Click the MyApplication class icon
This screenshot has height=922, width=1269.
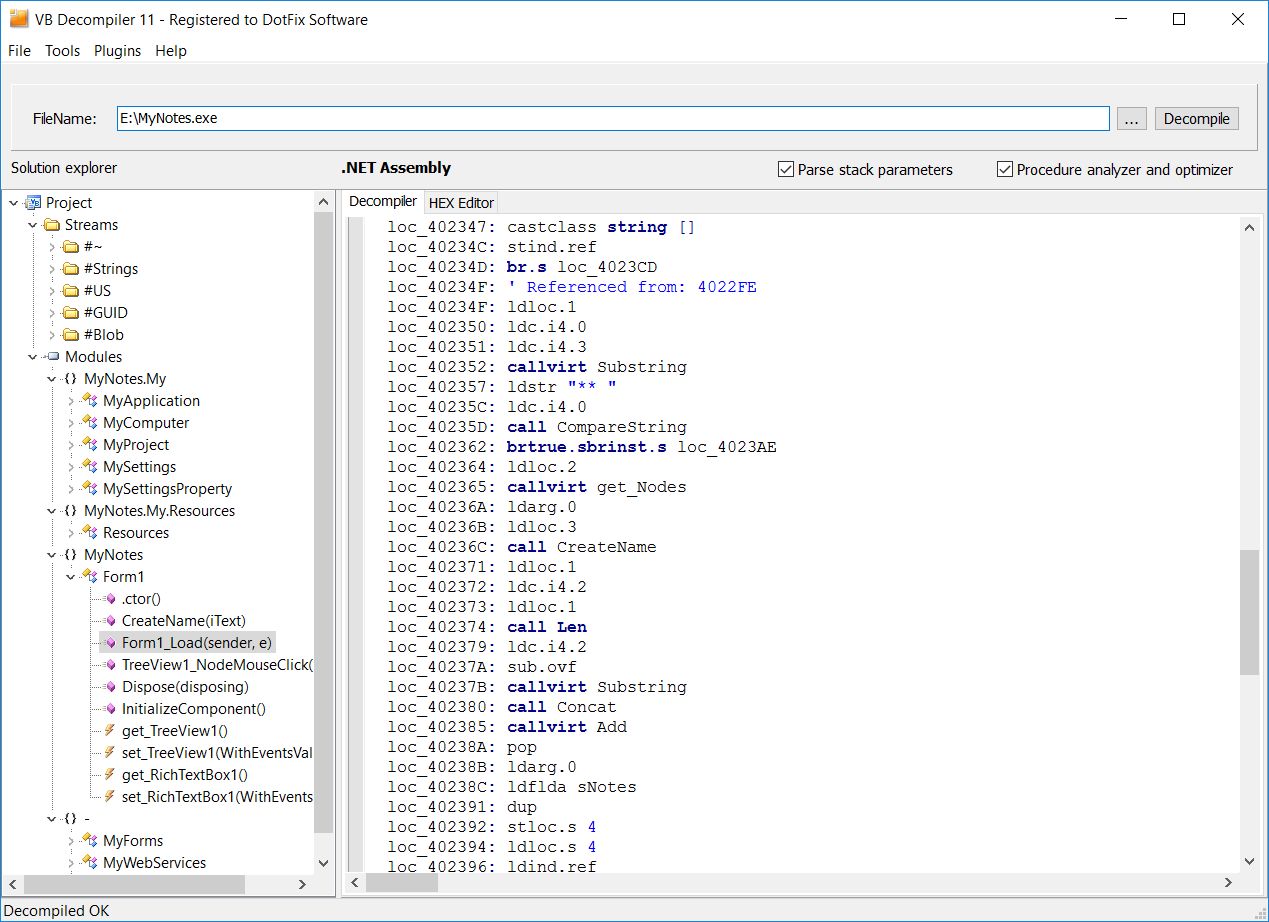pos(90,401)
